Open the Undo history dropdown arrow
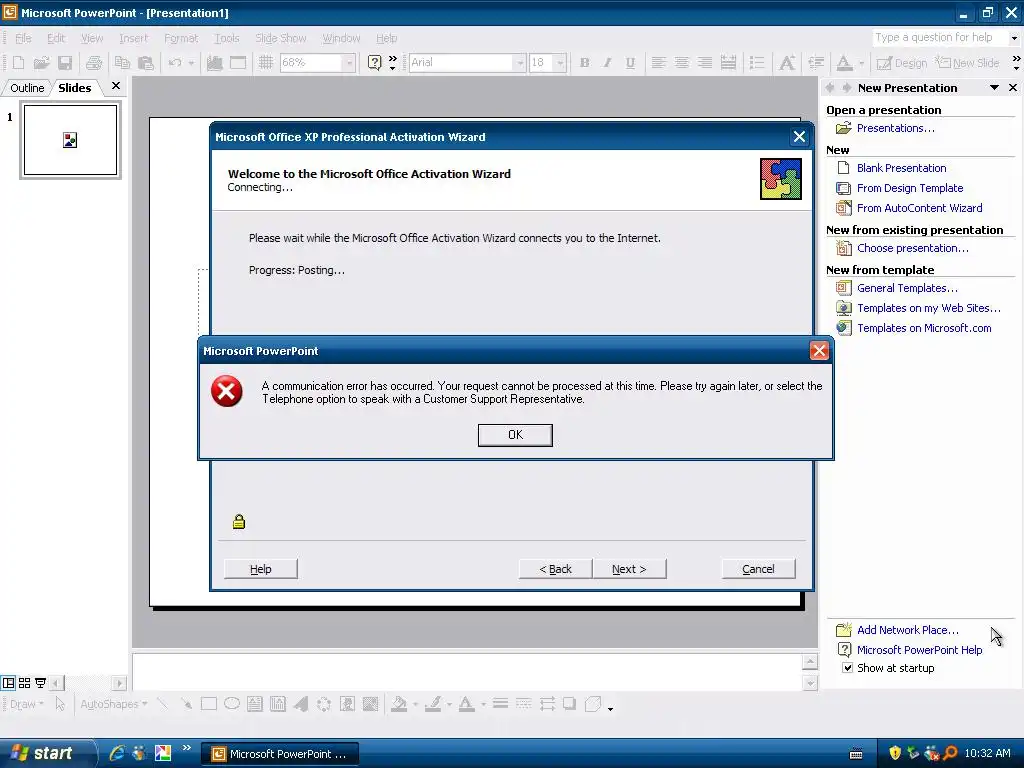This screenshot has height=768, width=1024. point(191,63)
